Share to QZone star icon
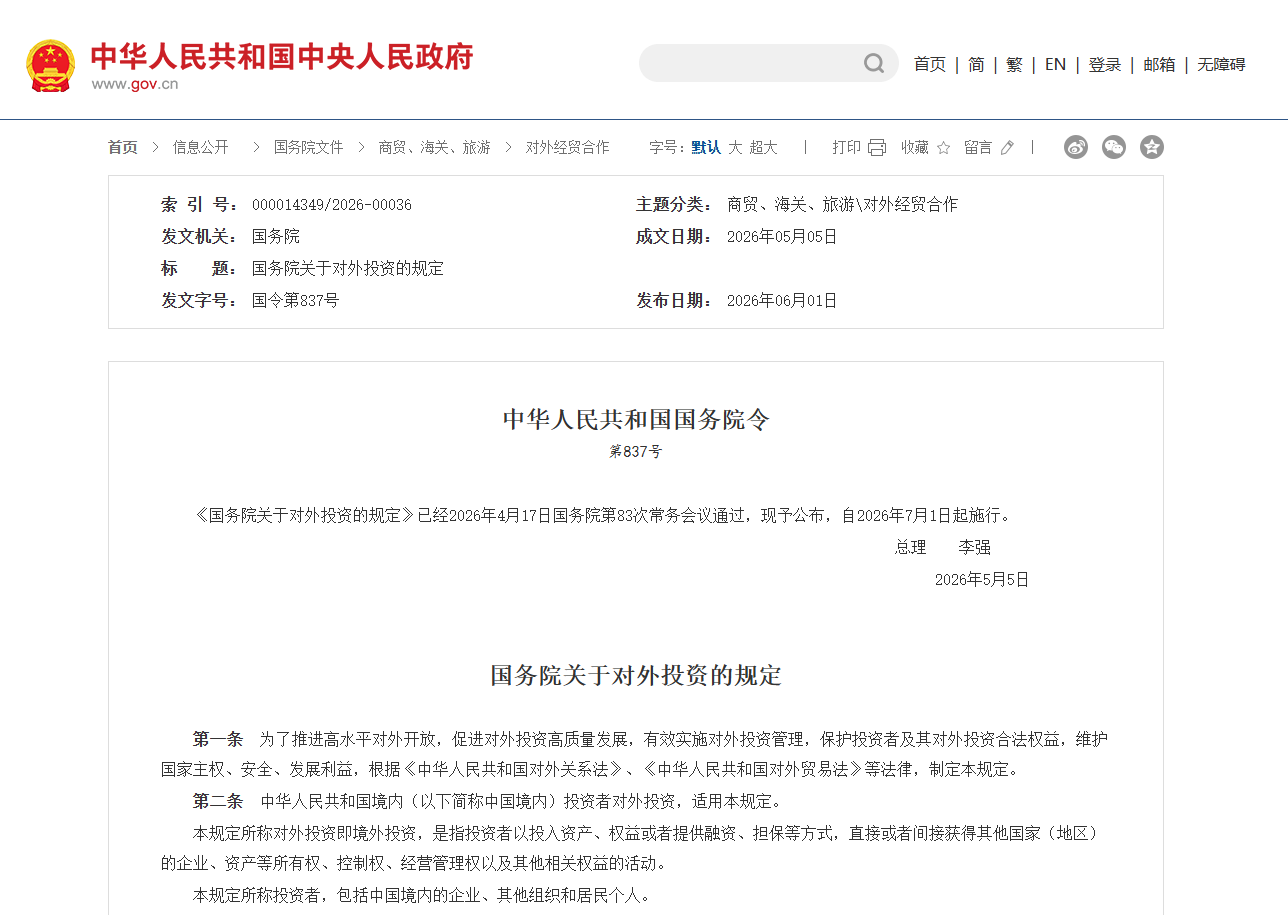This screenshot has height=915, width=1288. [1152, 147]
